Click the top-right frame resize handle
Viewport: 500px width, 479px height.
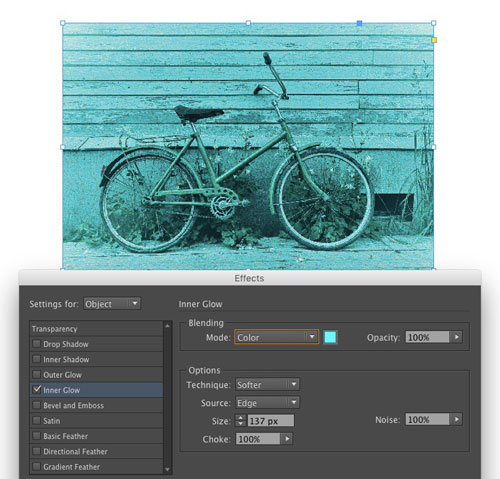pyautogui.click(x=433, y=23)
